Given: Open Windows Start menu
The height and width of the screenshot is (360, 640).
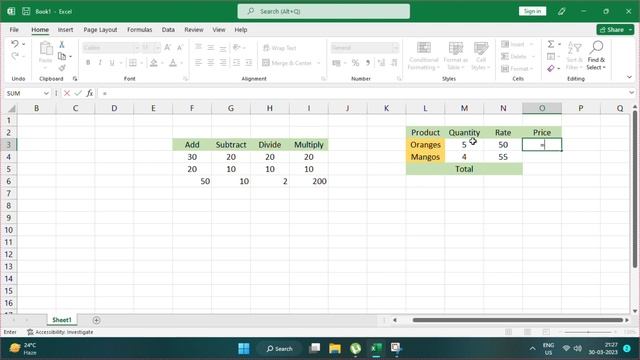Looking at the screenshot, I should pyautogui.click(x=244, y=349).
